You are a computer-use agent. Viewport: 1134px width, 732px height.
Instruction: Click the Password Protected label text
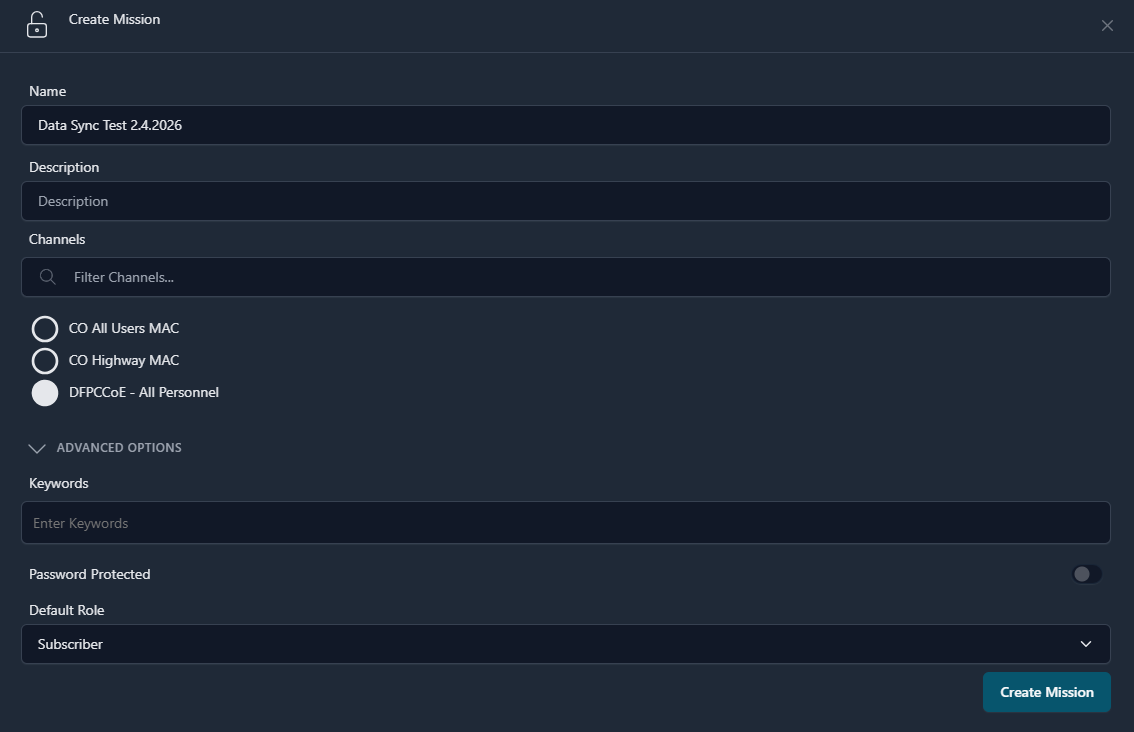(90, 575)
